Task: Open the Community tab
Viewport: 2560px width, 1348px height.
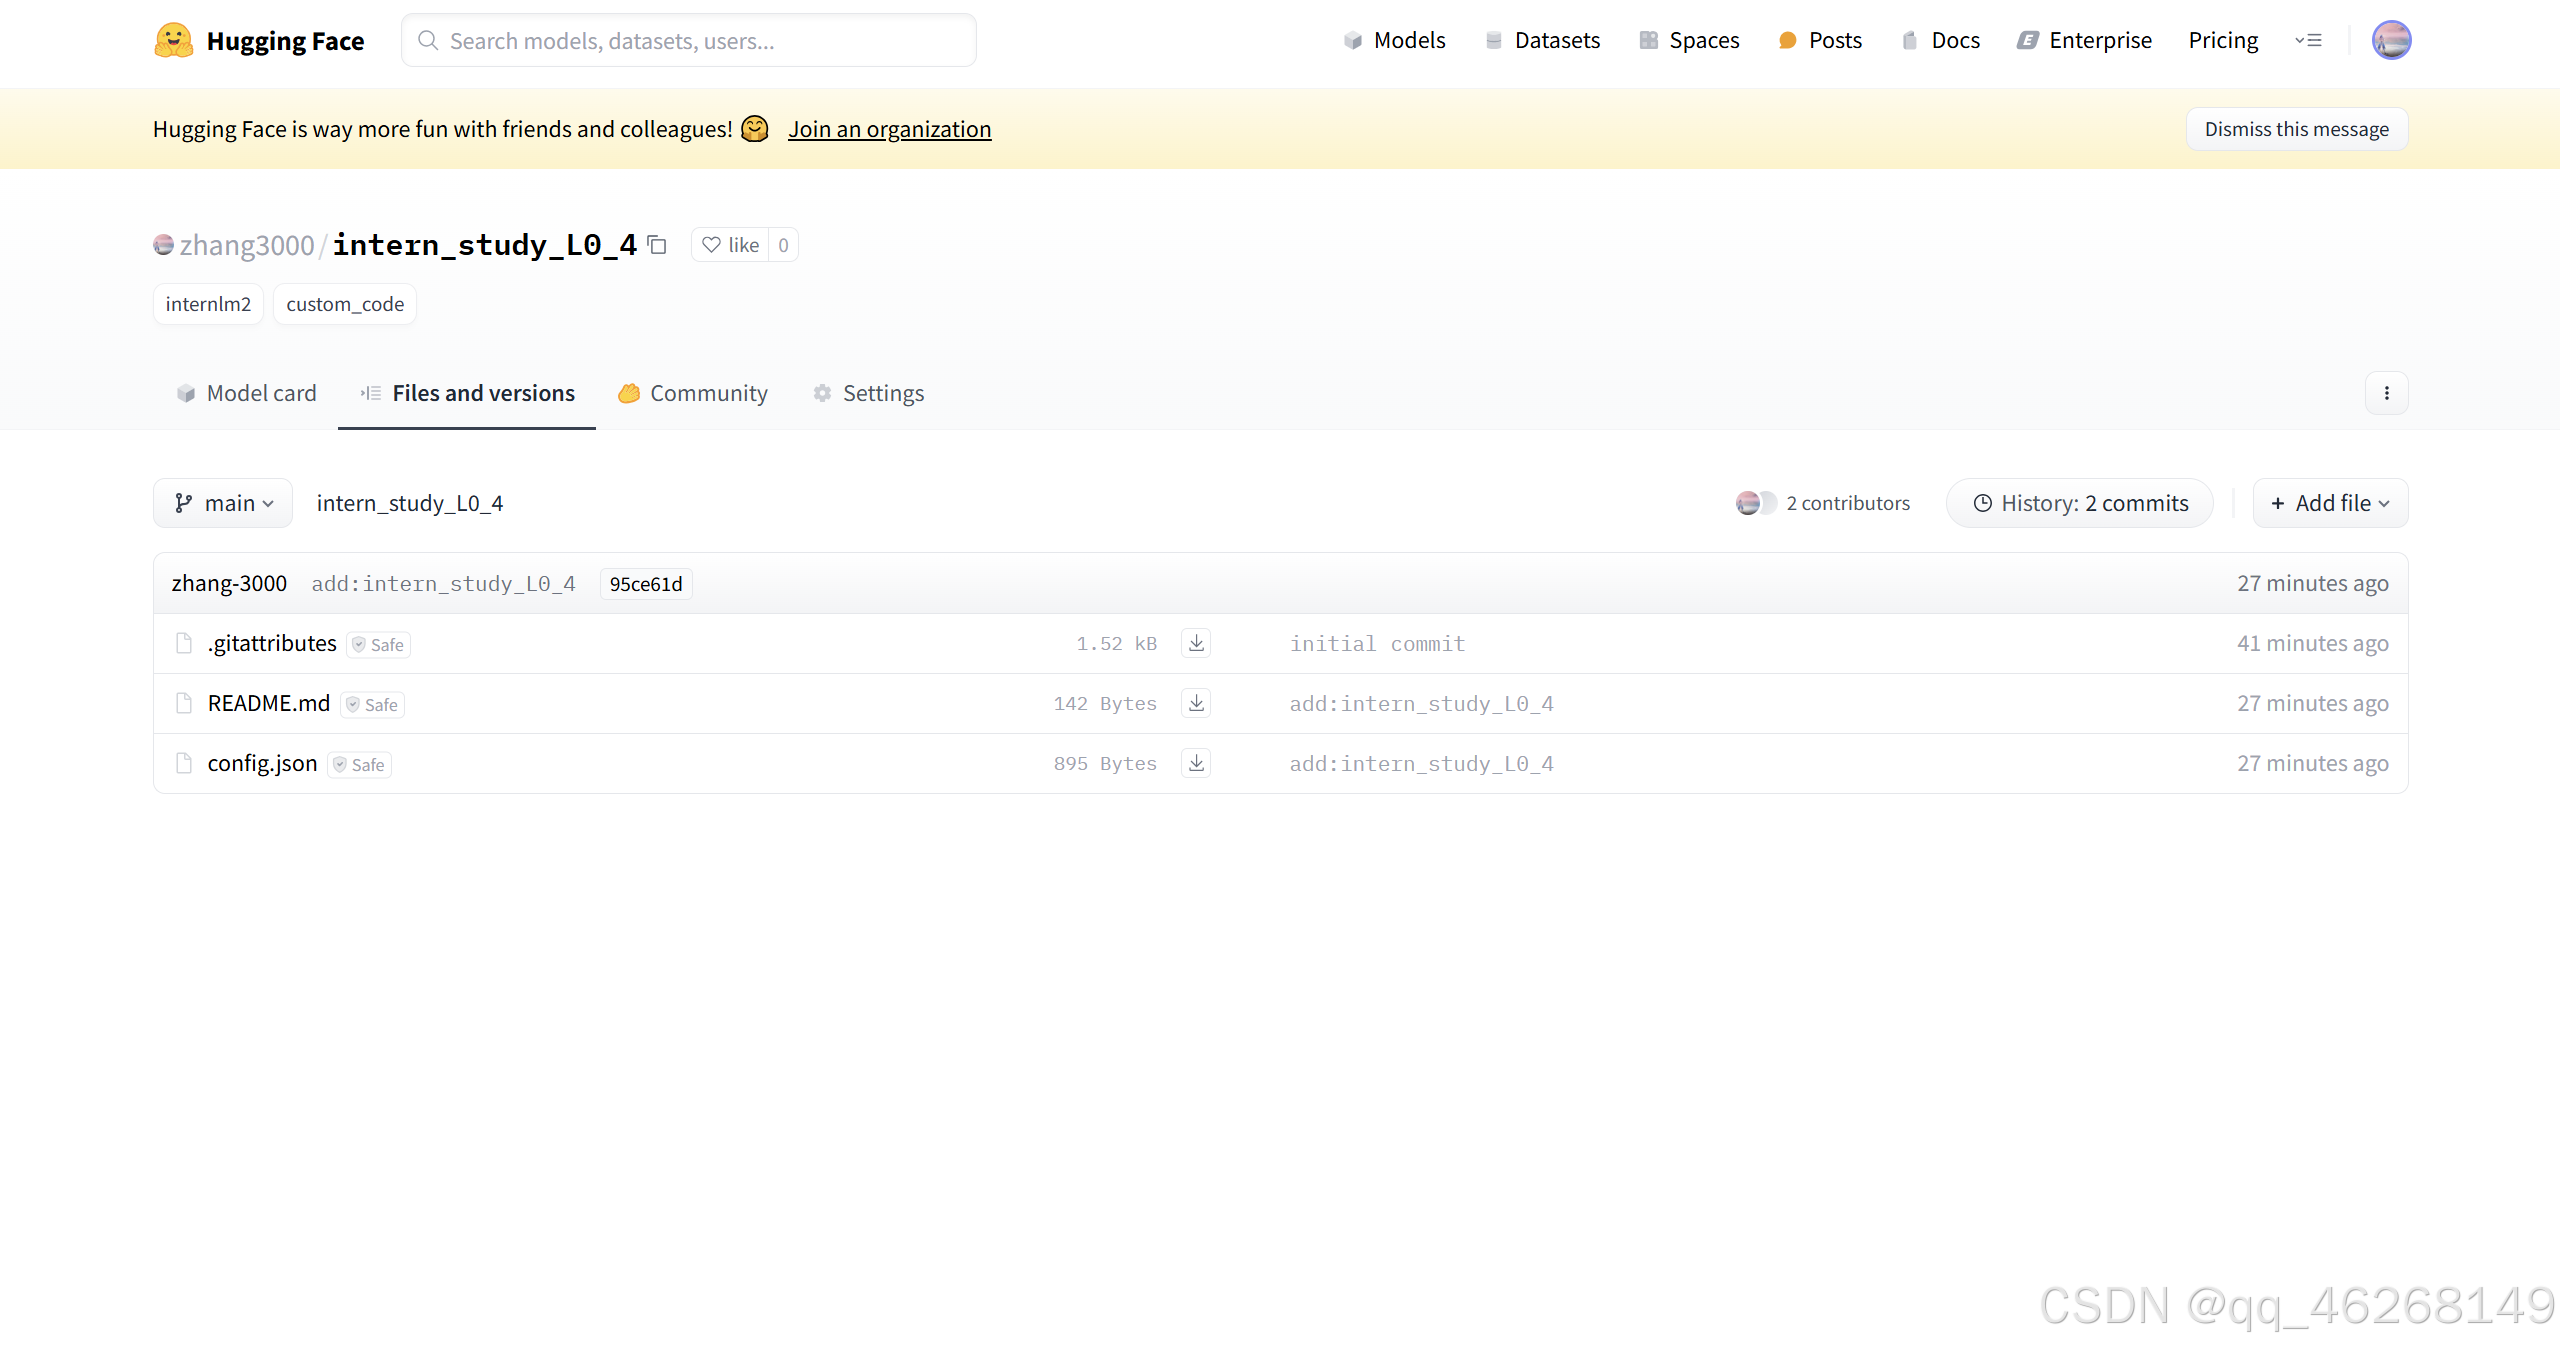Action: (x=693, y=393)
